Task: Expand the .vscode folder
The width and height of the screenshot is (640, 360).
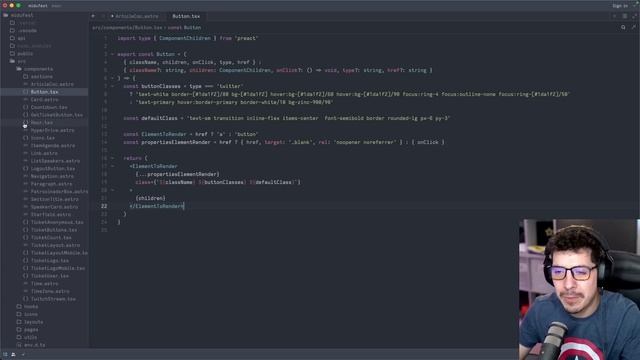Action: click(x=27, y=31)
